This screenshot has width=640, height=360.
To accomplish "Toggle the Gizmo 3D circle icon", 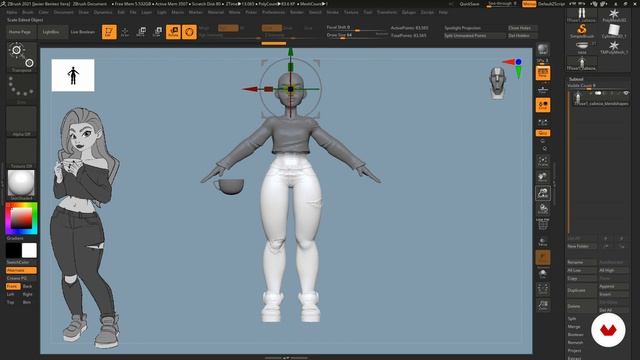I will (189, 32).
